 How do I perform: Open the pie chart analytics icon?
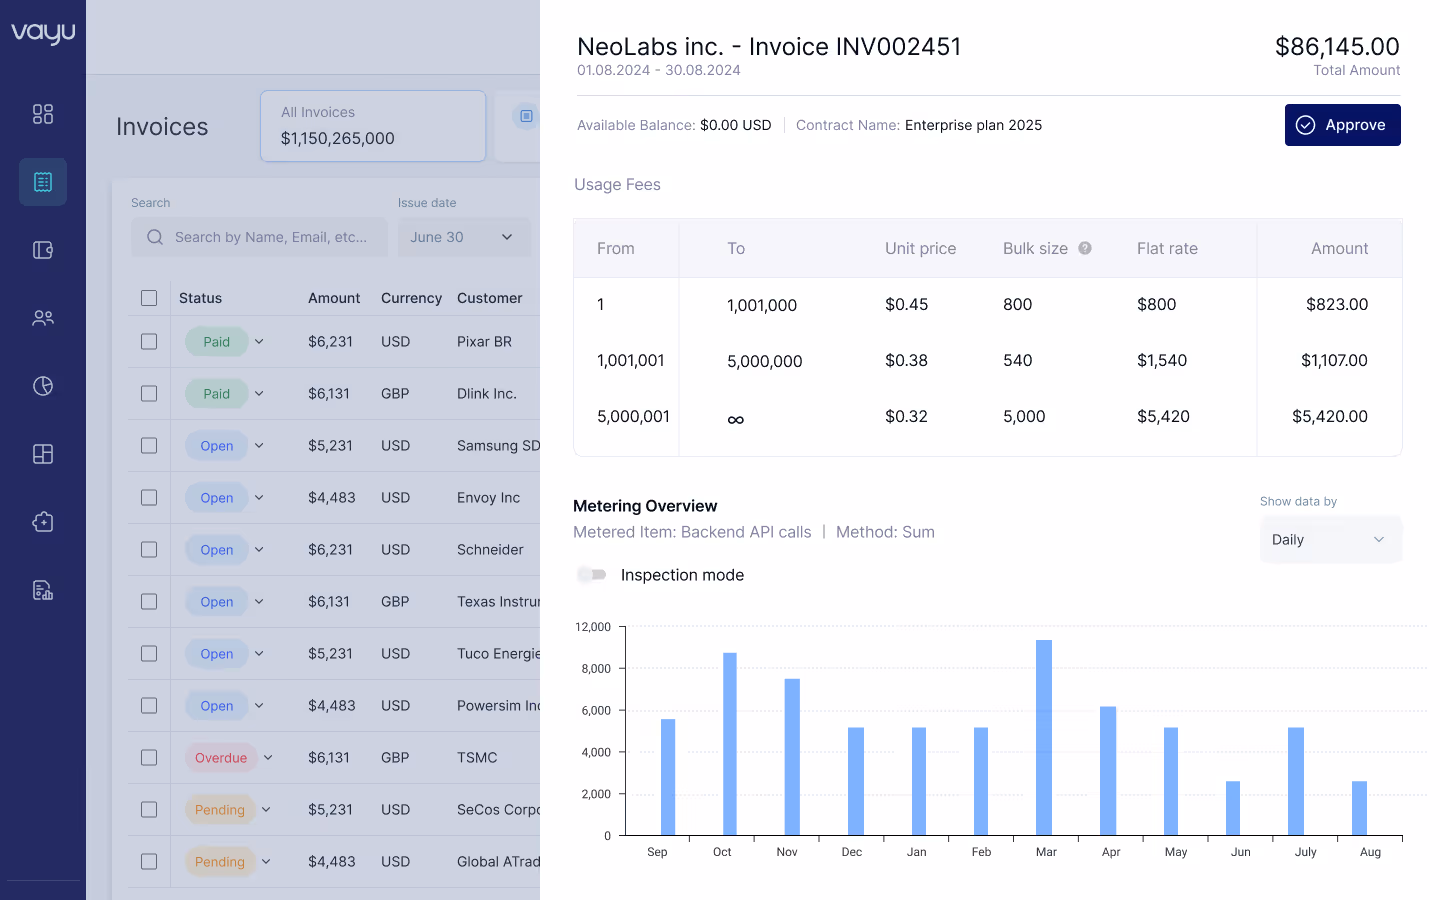pyautogui.click(x=43, y=386)
